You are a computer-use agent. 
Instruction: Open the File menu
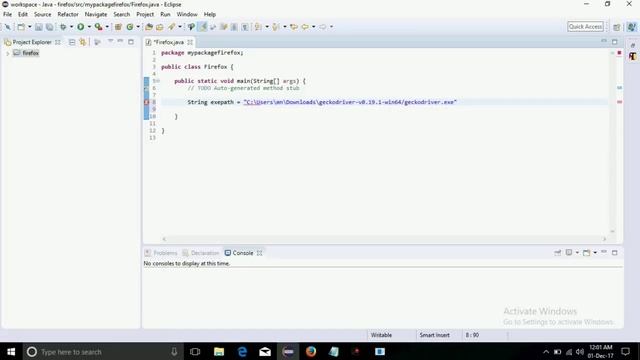(7, 14)
